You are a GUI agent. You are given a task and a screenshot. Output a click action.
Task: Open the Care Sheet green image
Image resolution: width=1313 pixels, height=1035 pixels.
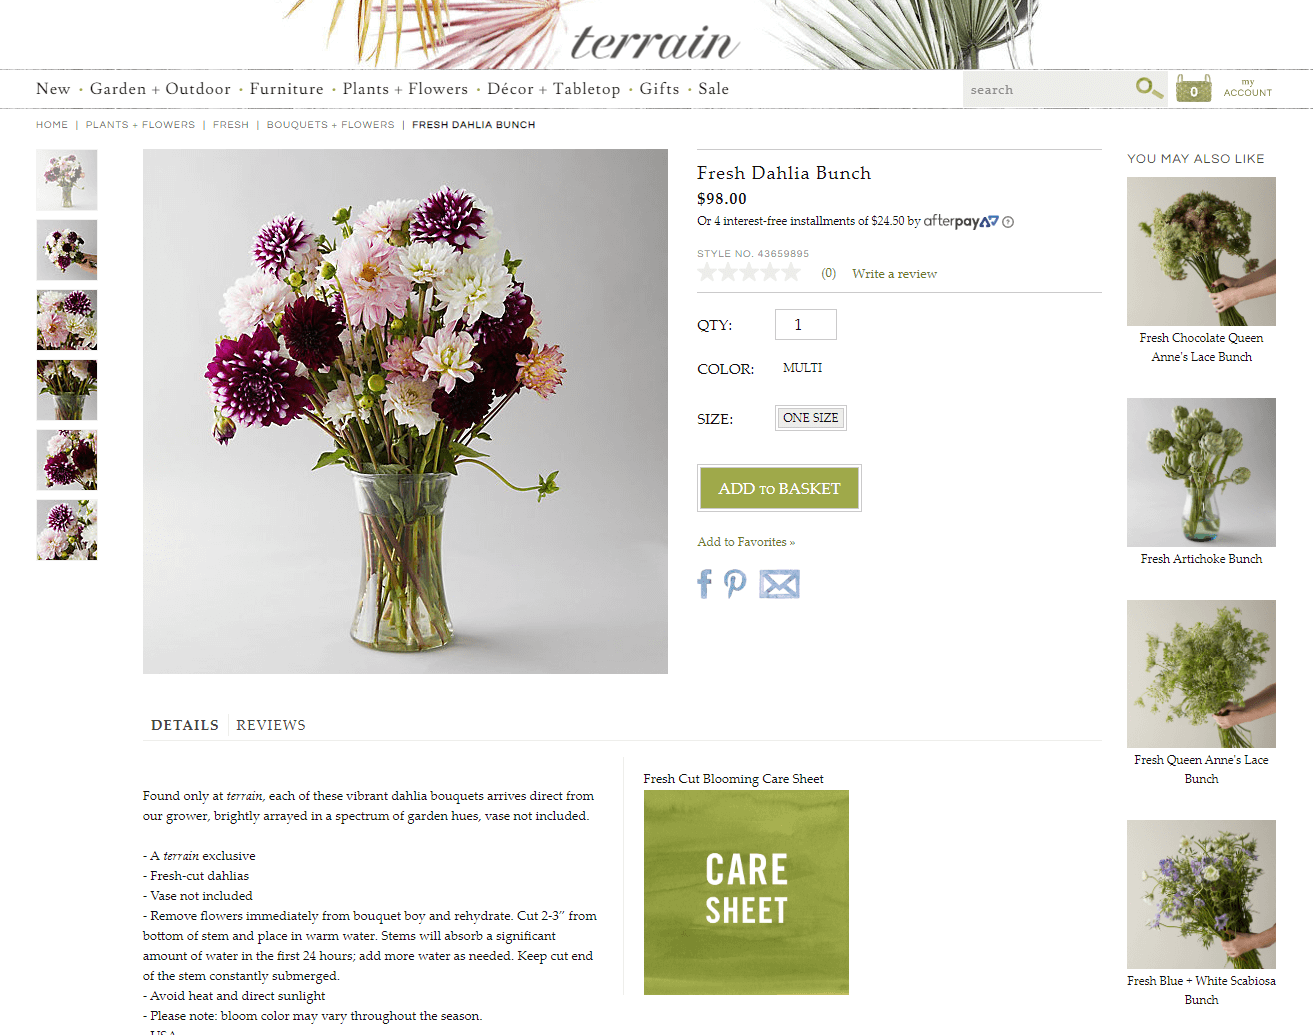tap(746, 892)
